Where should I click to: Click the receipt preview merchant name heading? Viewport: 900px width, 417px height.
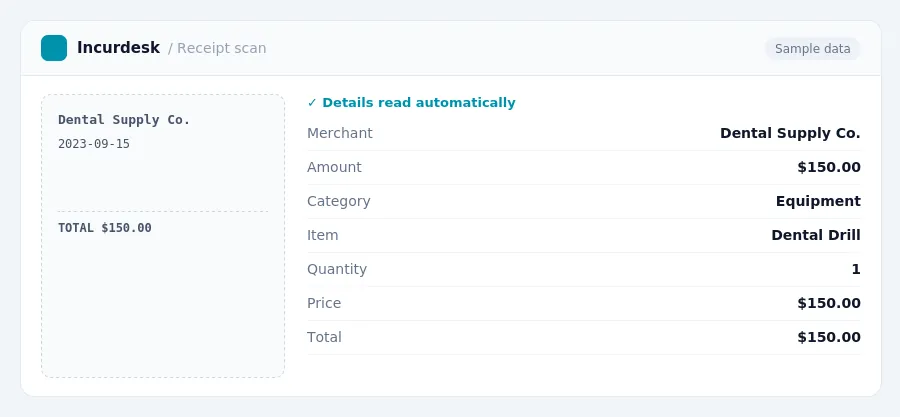(x=124, y=120)
